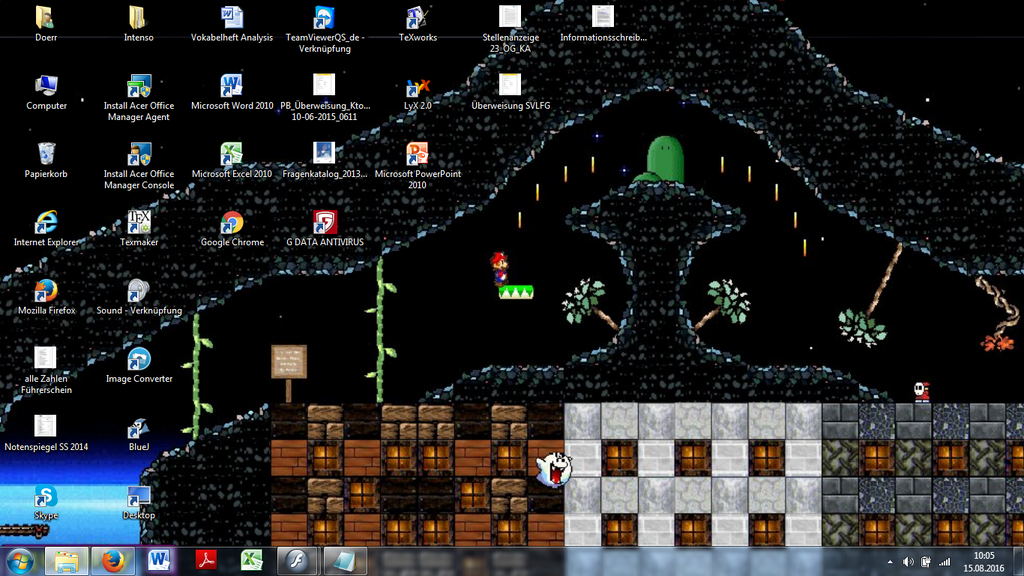Open the power status tray icon
The height and width of the screenshot is (576, 1024).
(925, 562)
